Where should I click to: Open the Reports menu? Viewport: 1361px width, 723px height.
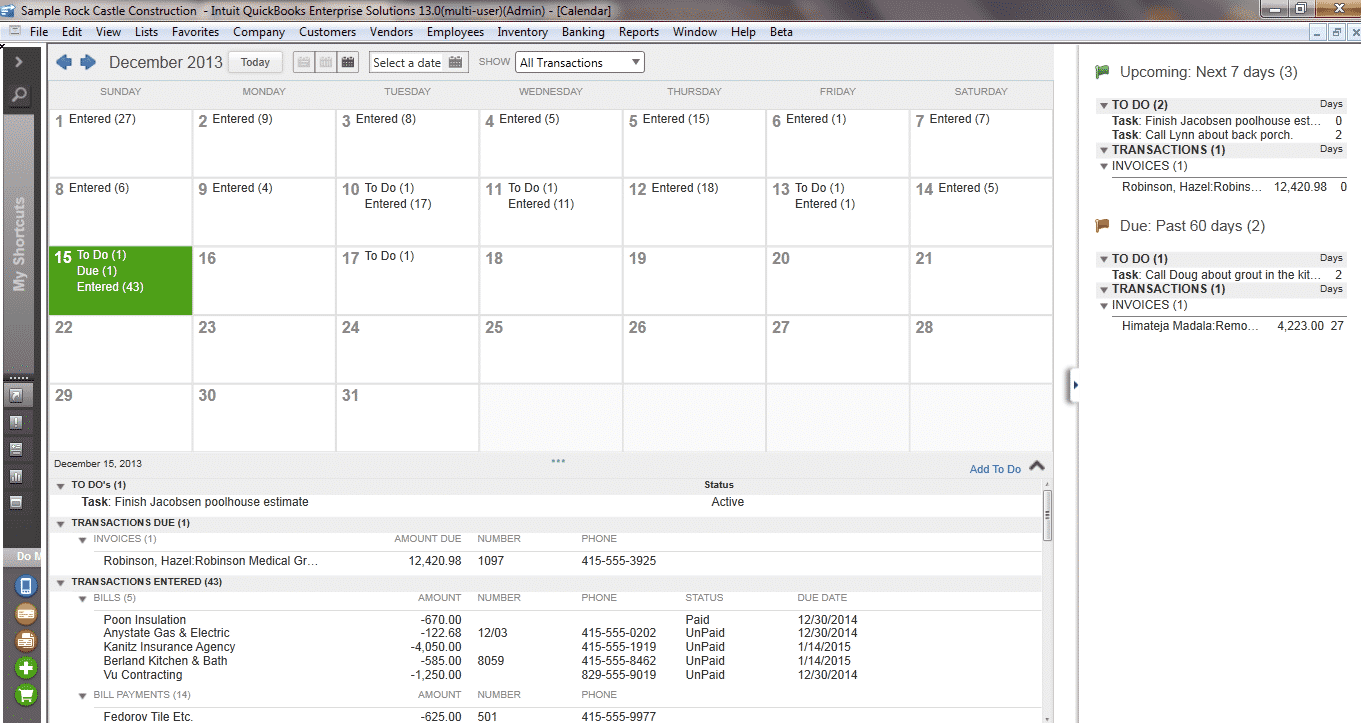coord(639,32)
